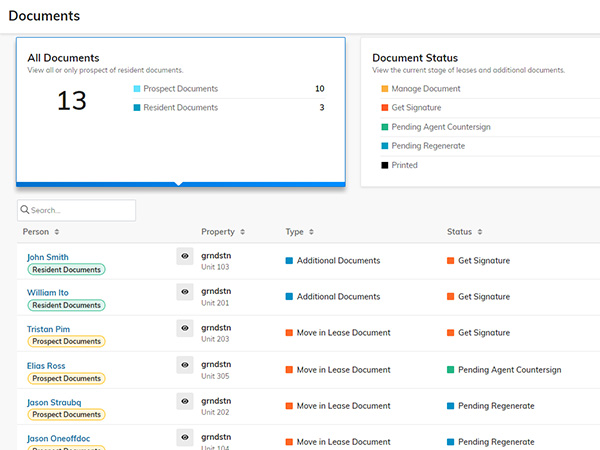Click Prospect Documents badge under Tristan Pim
This screenshot has width=600, height=450.
pyautogui.click(x=66, y=341)
